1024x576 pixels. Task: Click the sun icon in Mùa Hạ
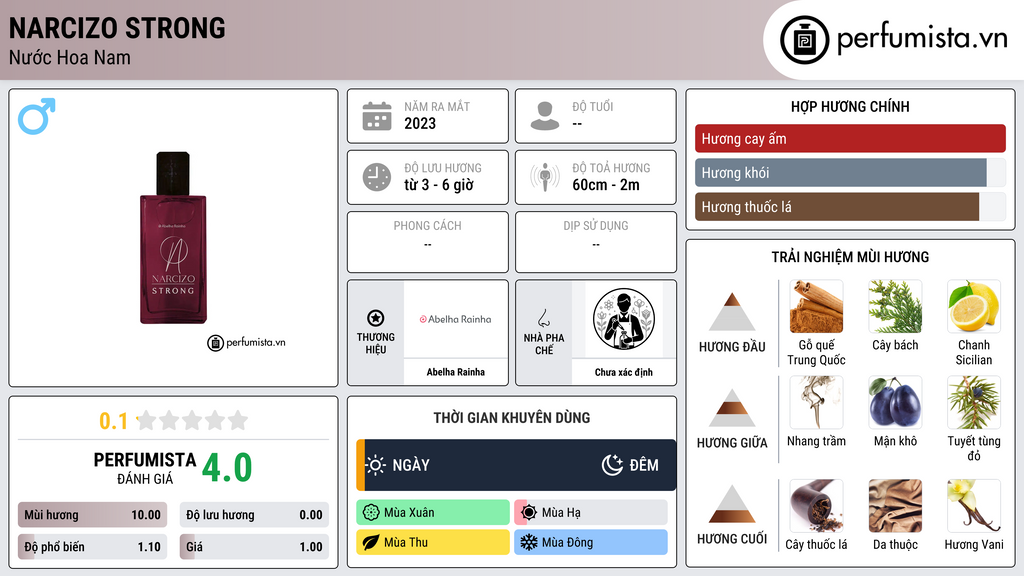coord(529,513)
